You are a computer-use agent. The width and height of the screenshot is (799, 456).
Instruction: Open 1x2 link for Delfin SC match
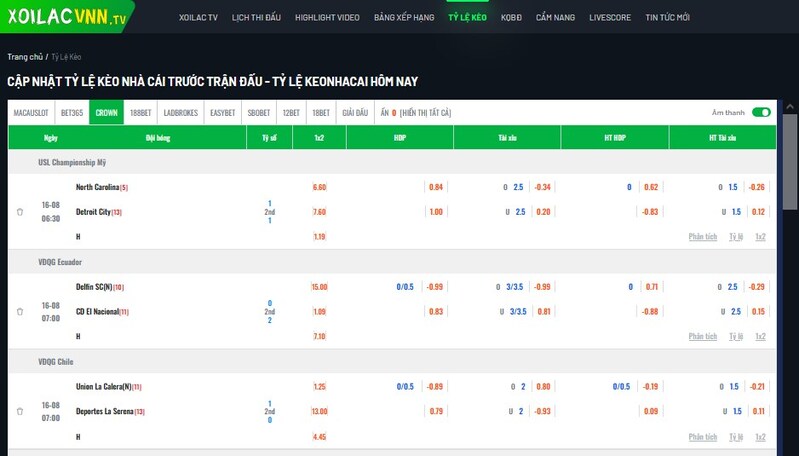(x=760, y=336)
